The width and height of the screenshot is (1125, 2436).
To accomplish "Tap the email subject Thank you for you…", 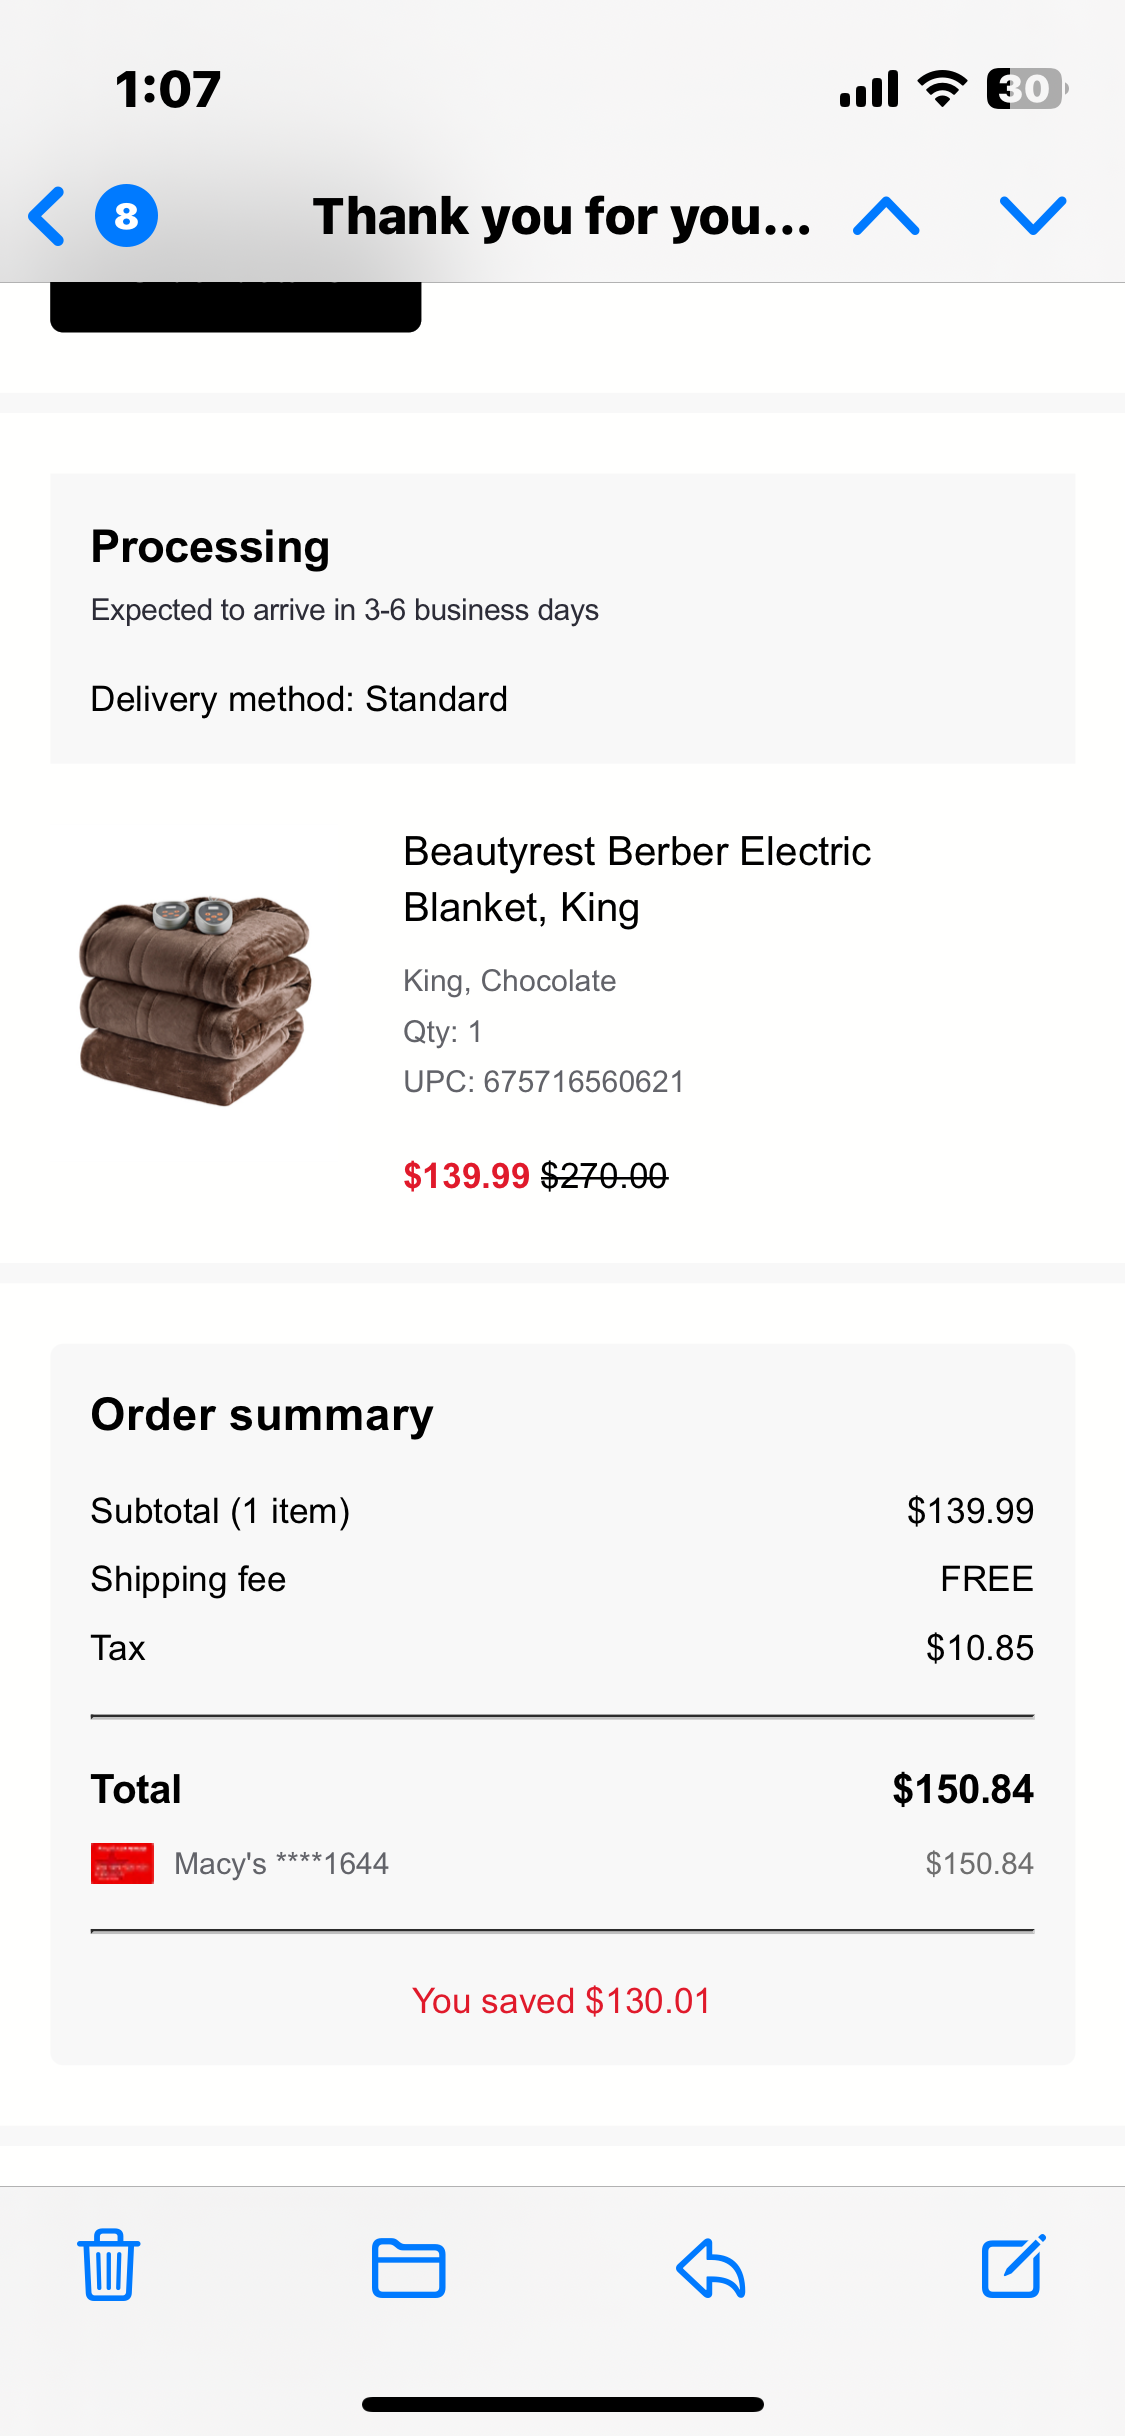I will (x=562, y=216).
